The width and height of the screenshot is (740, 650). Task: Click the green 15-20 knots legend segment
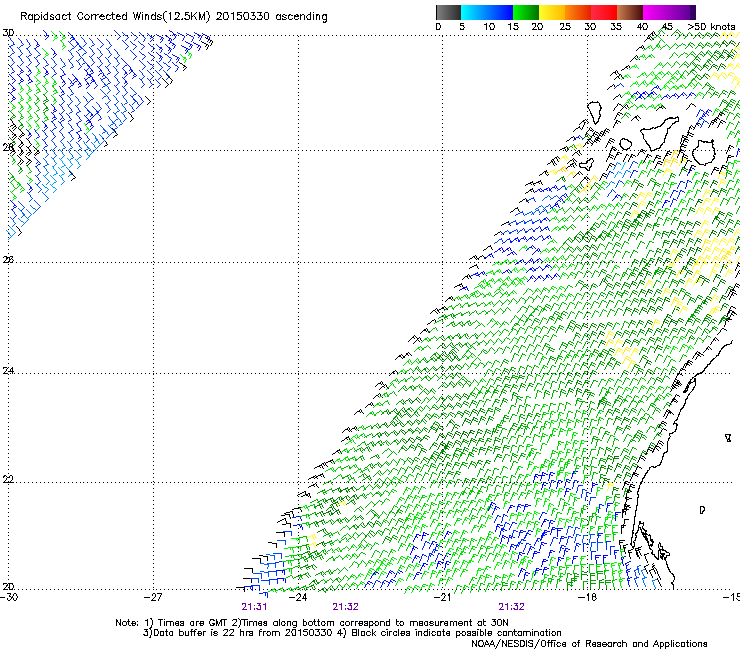[x=525, y=12]
